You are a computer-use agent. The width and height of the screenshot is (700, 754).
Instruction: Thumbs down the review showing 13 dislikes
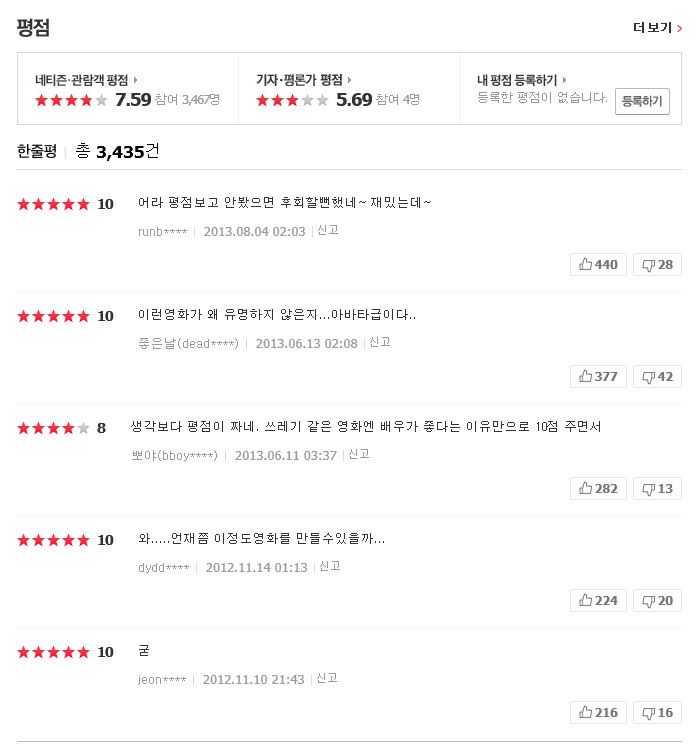(657, 489)
